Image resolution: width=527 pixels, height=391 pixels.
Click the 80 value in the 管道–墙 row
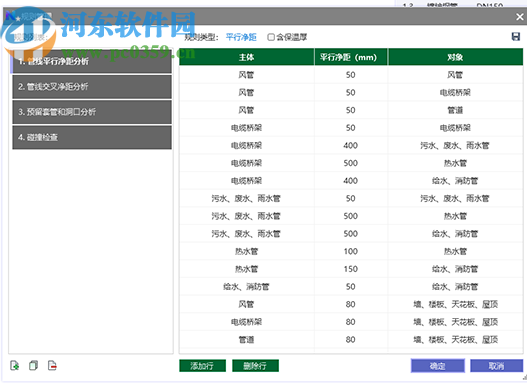coord(351,340)
